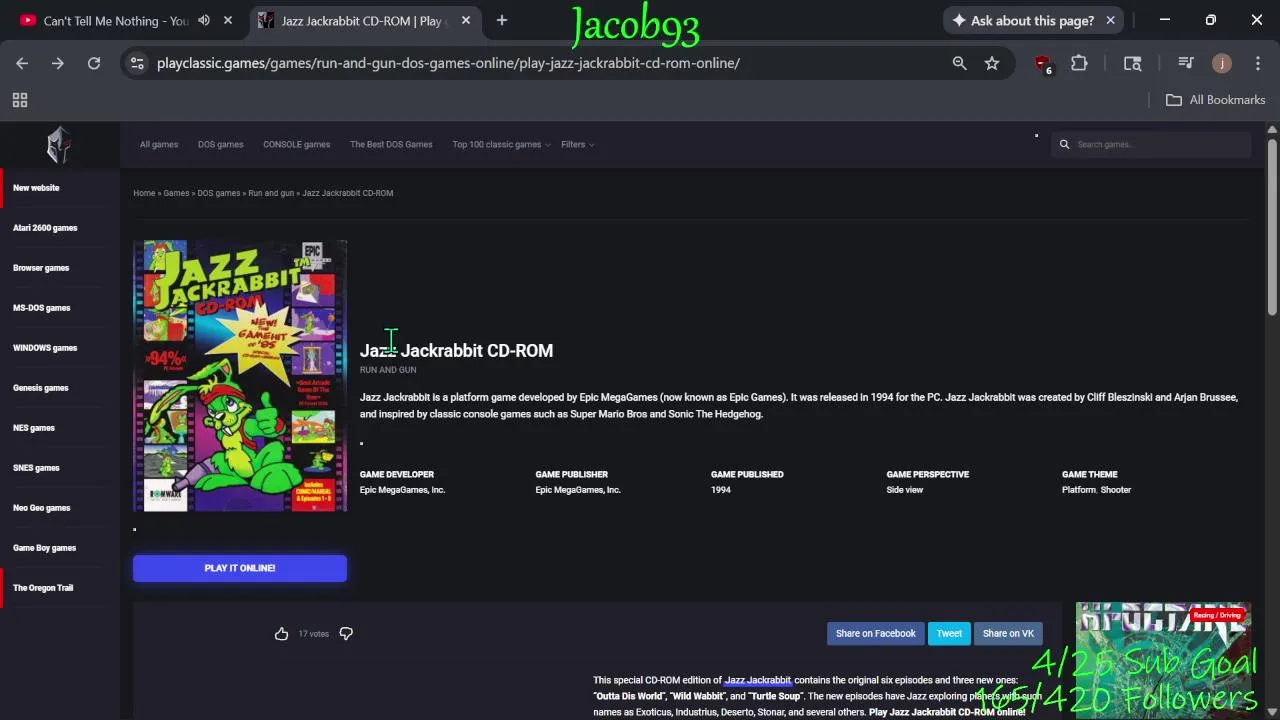Click the RUN AND GUN category label
The height and width of the screenshot is (720, 1280).
(x=388, y=370)
